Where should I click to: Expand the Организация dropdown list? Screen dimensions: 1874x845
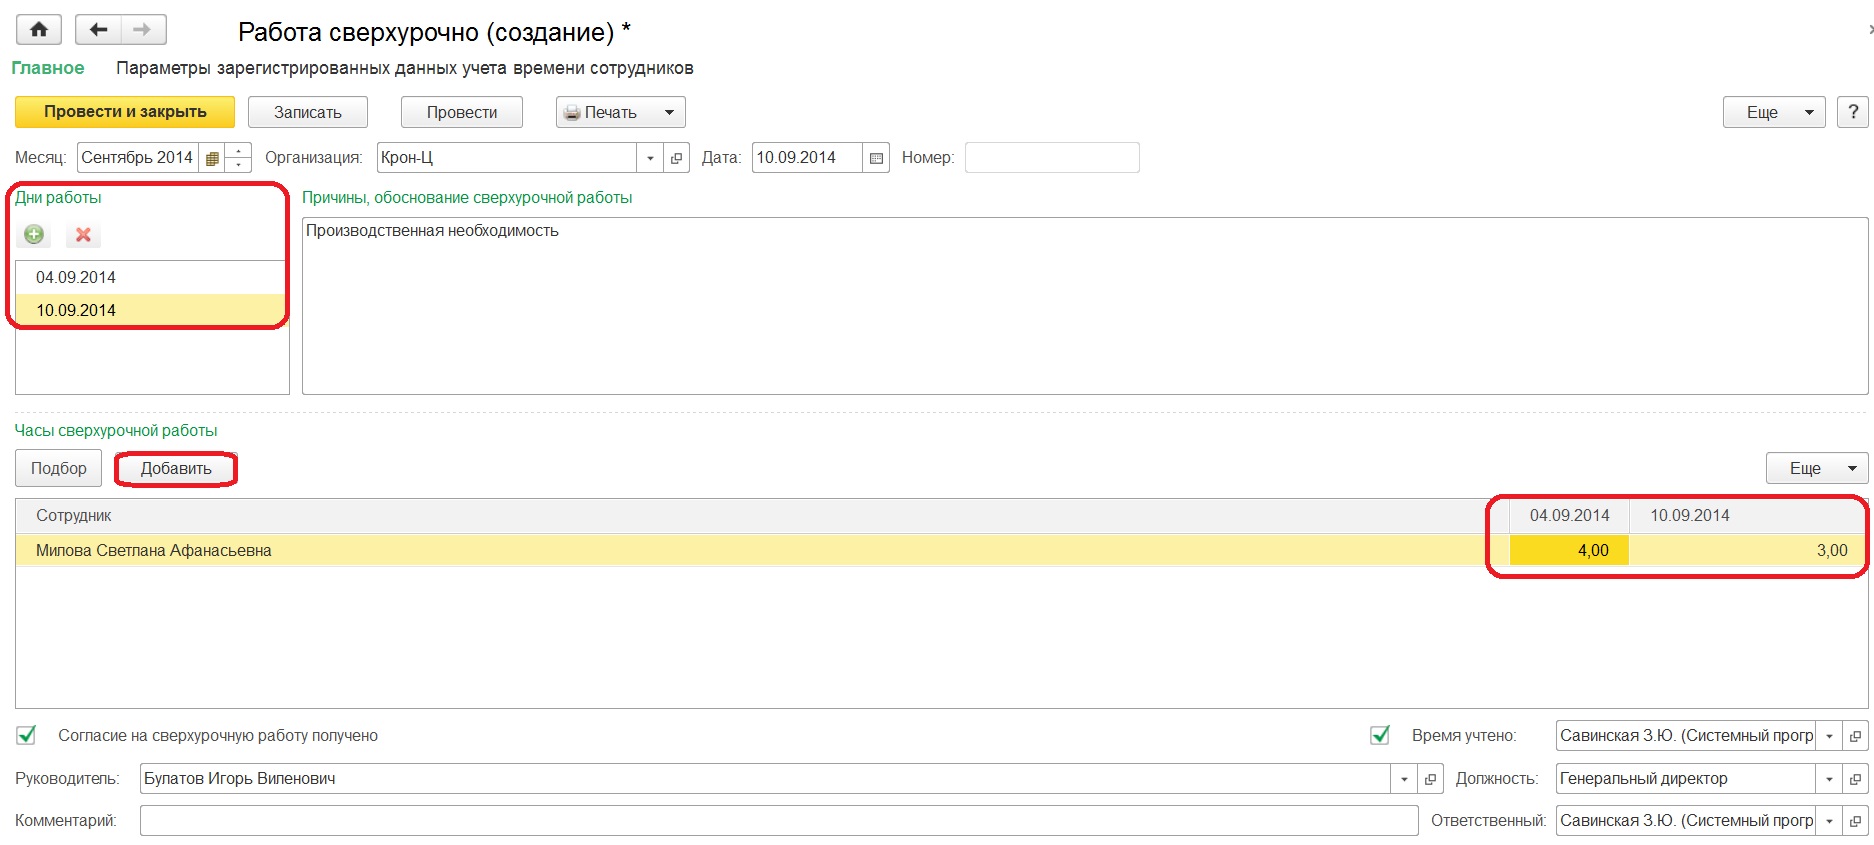coord(650,158)
